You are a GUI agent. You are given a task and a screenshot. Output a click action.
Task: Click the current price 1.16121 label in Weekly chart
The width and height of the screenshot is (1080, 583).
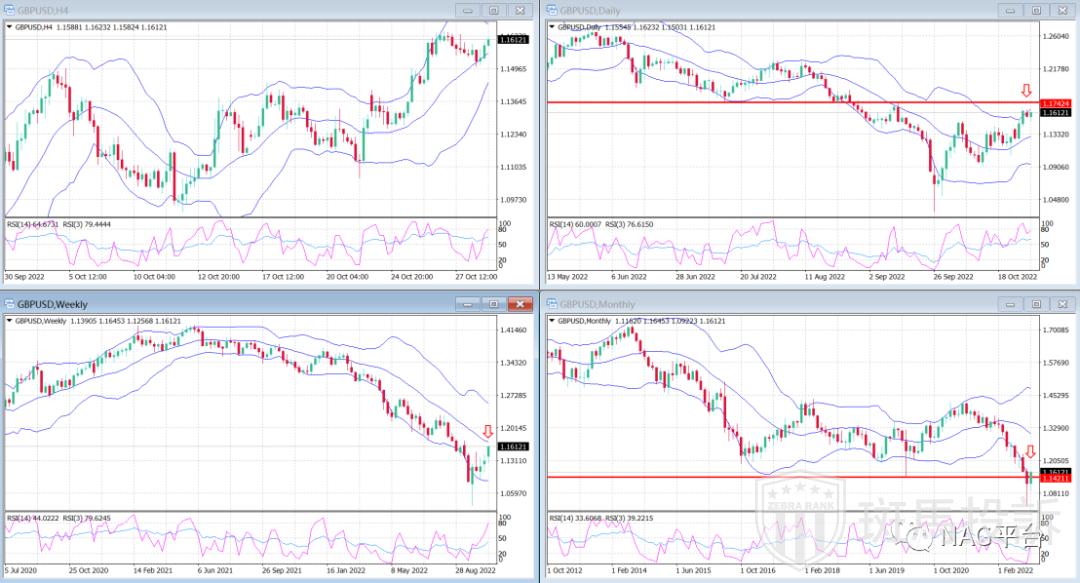(x=513, y=447)
